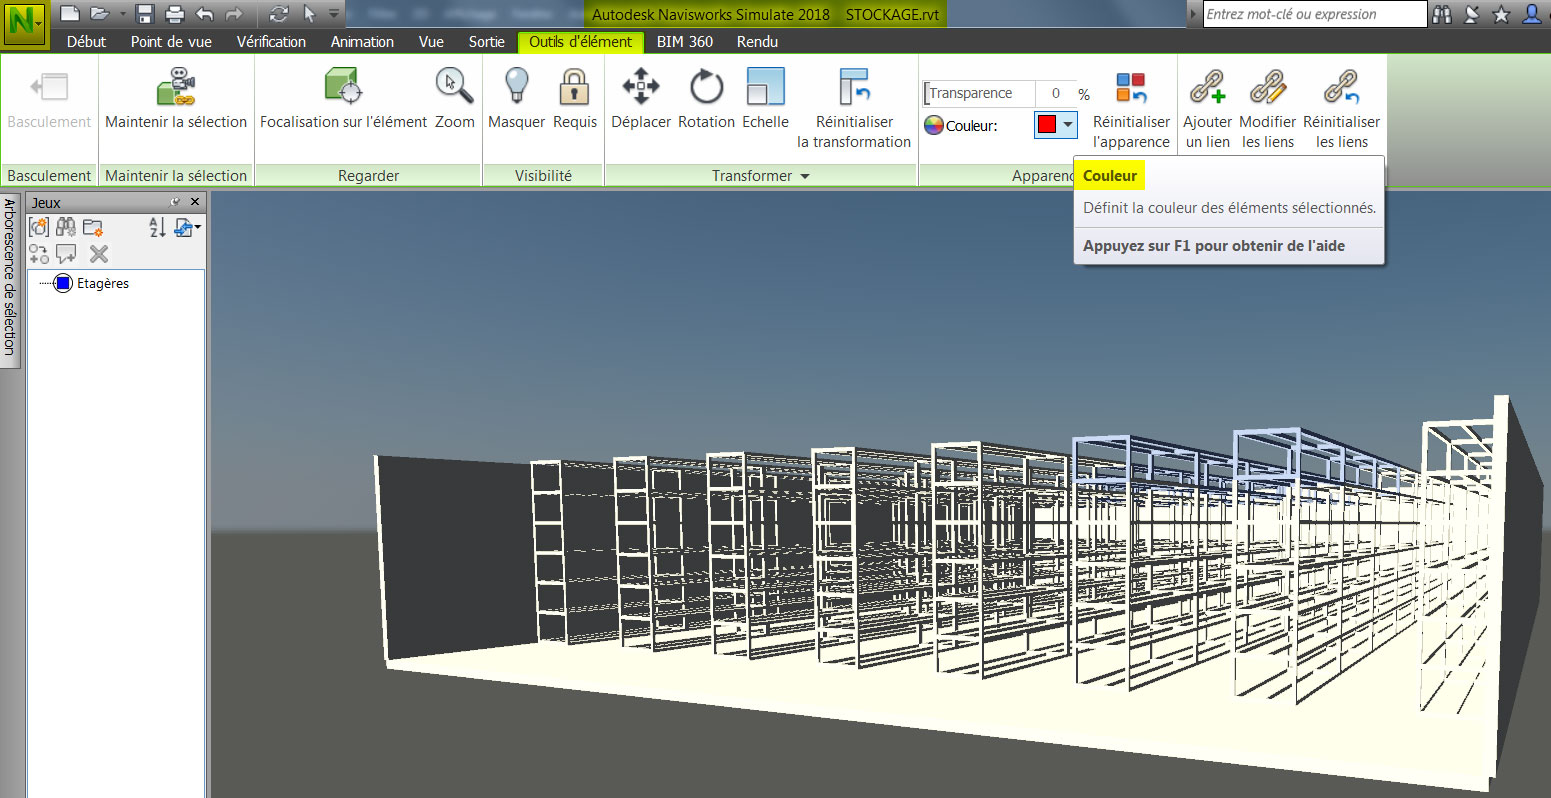Click Save selection set icon in Jeux panel
Screen dimensions: 1551x798
pyautogui.click(x=39, y=228)
